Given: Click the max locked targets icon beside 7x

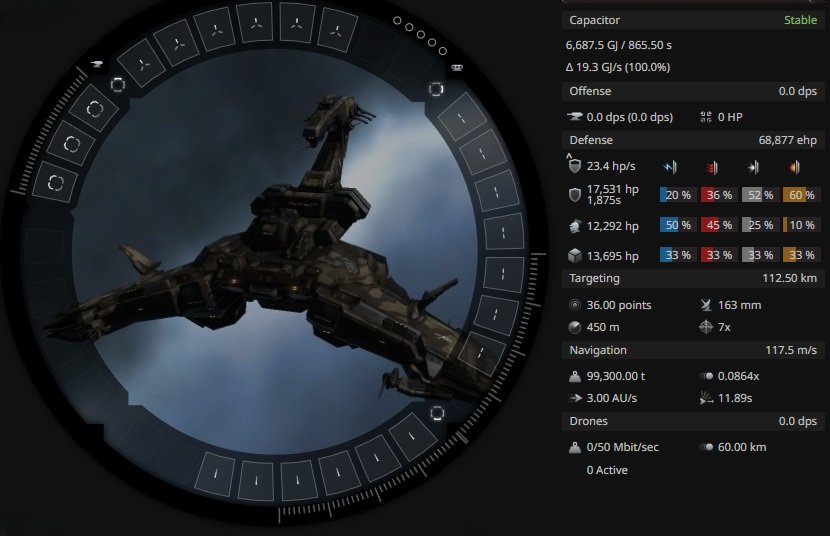Looking at the screenshot, I should click(706, 328).
